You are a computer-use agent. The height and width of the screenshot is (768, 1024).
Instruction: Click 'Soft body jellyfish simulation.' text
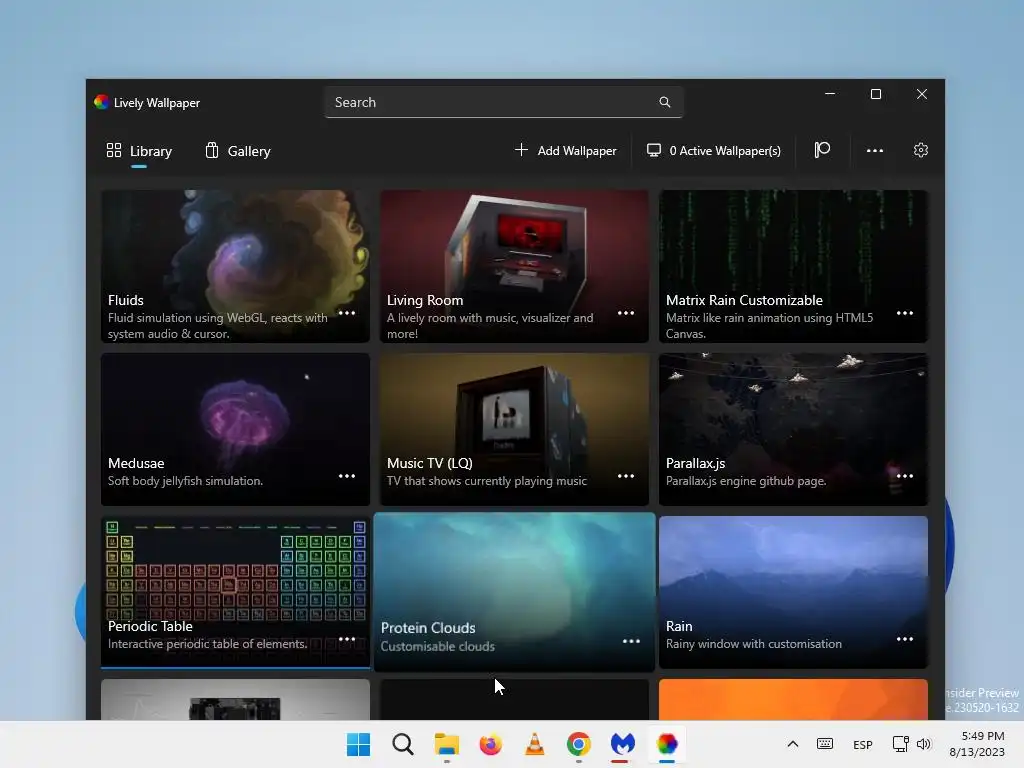click(x=185, y=481)
